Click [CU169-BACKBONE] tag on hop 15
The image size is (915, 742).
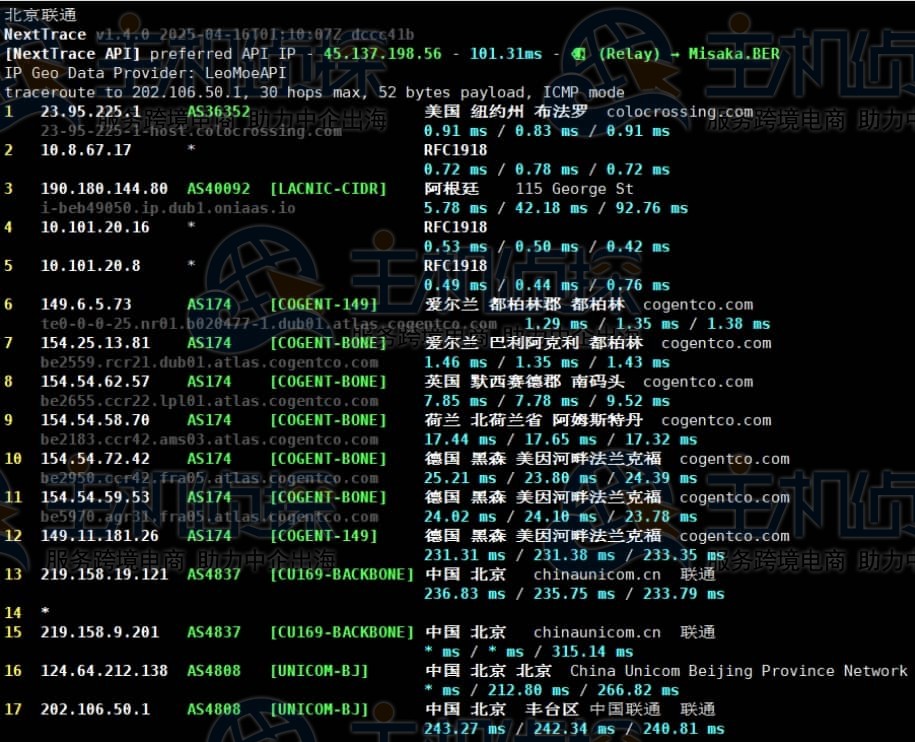tap(341, 632)
